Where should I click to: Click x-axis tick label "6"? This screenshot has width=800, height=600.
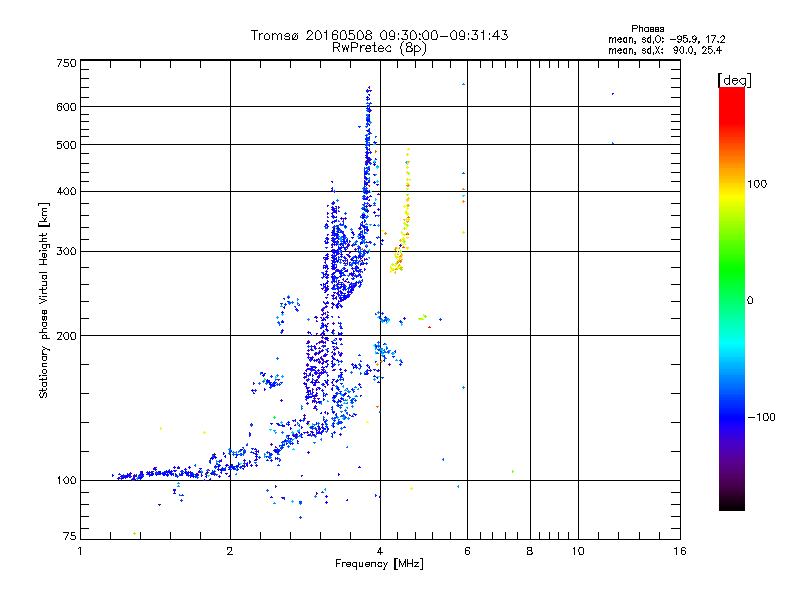coord(467,551)
